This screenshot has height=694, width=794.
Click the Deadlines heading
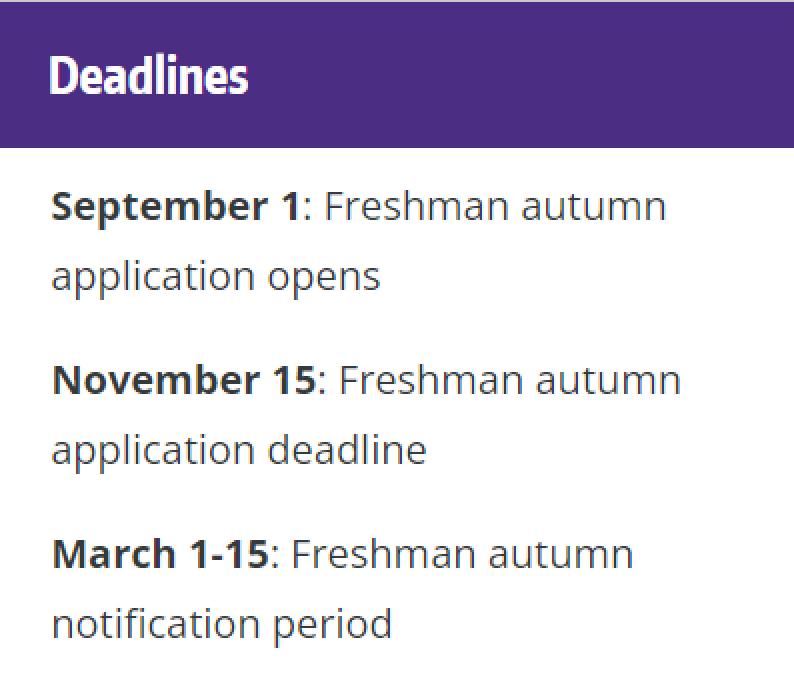[149, 77]
